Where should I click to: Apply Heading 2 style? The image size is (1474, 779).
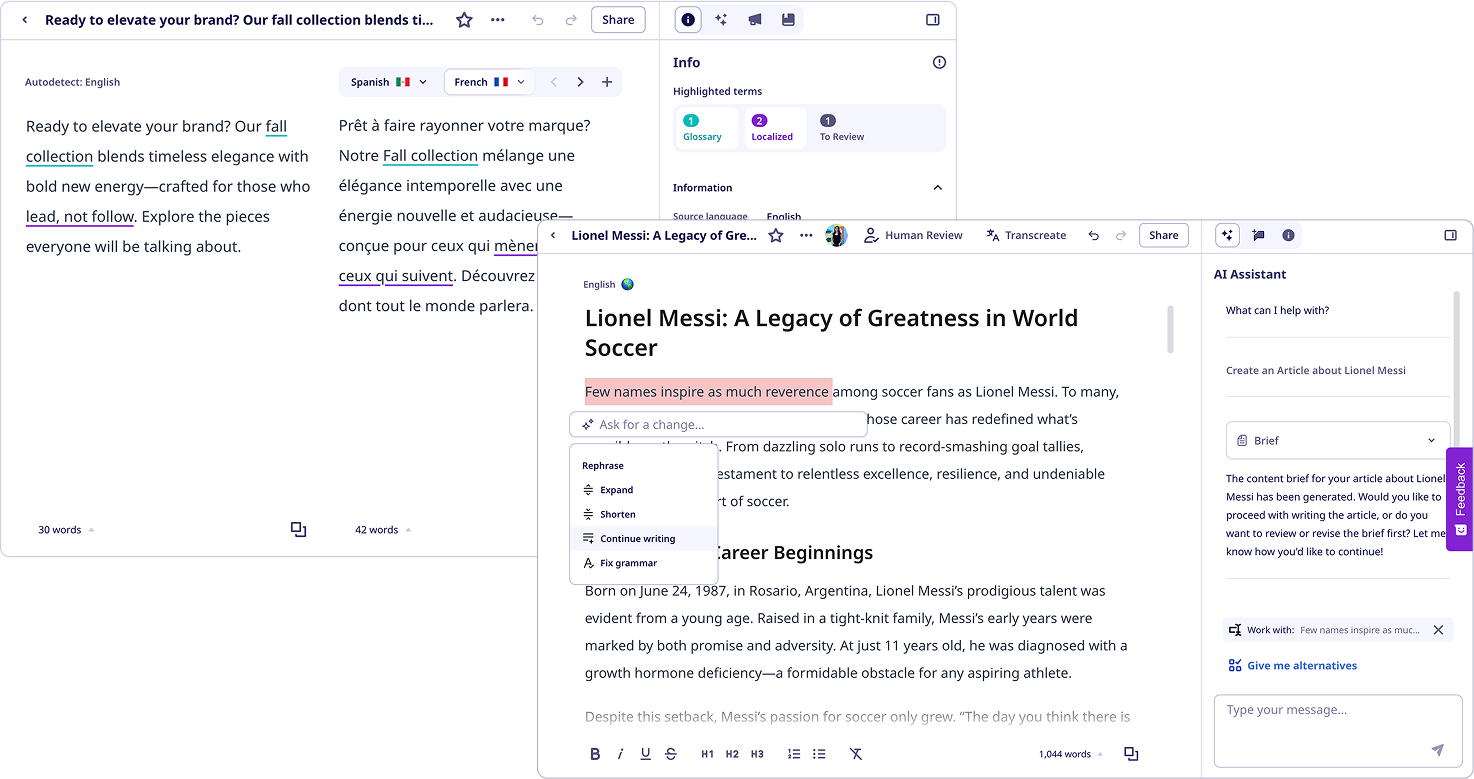(x=732, y=754)
